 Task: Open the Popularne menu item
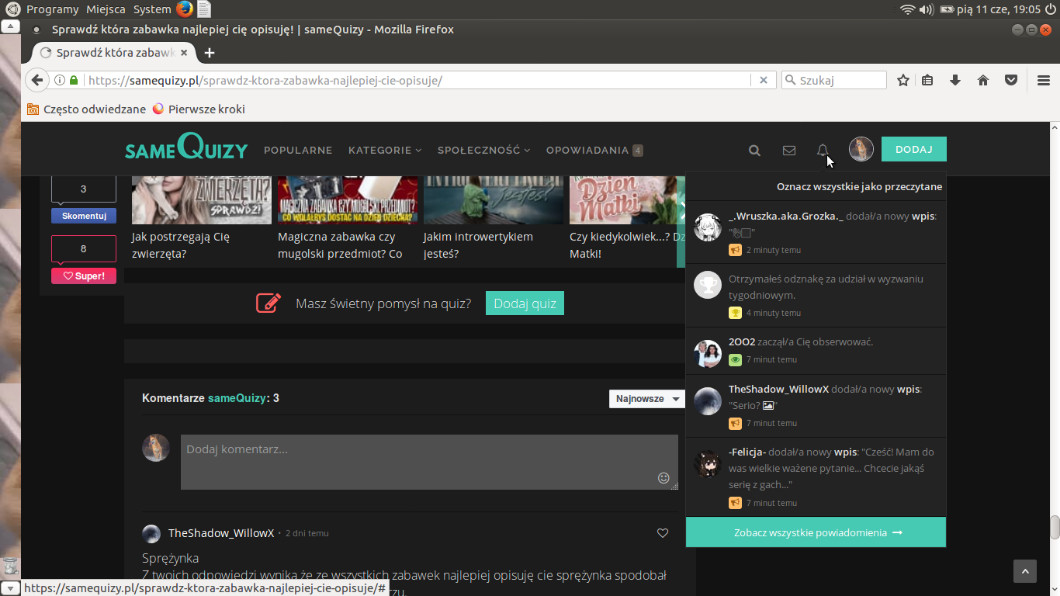pos(298,150)
